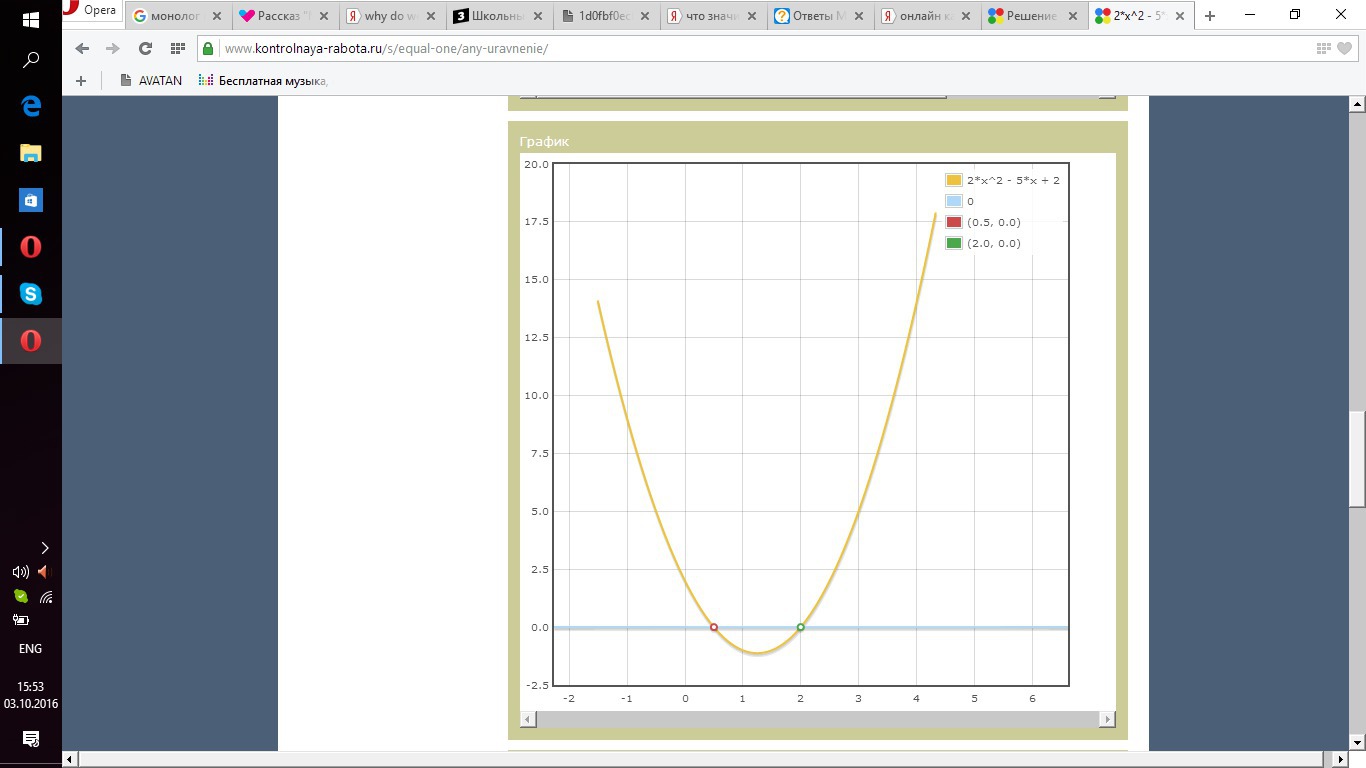Reload the page with the refresh icon
The height and width of the screenshot is (768, 1366).
tap(145, 49)
